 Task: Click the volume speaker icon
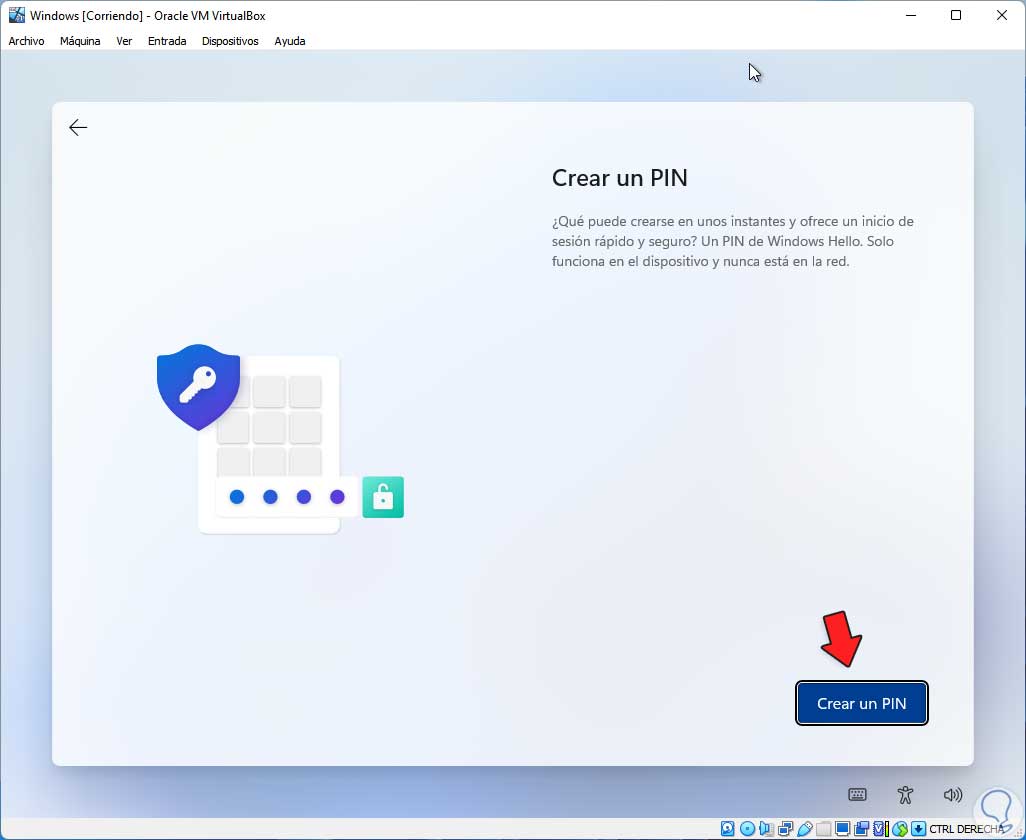[953, 795]
